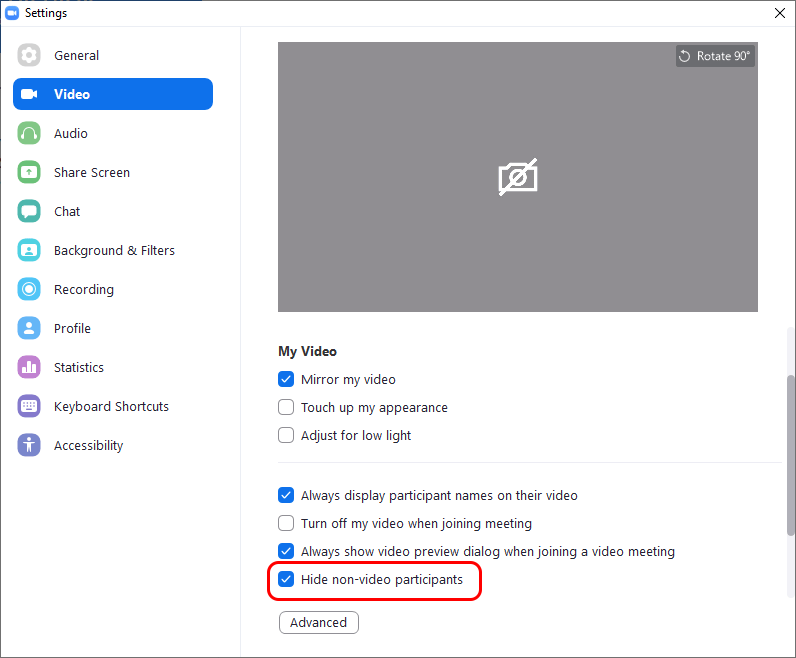This screenshot has width=796, height=658.
Task: Open Background & Filters settings
Action: pyautogui.click(x=113, y=250)
